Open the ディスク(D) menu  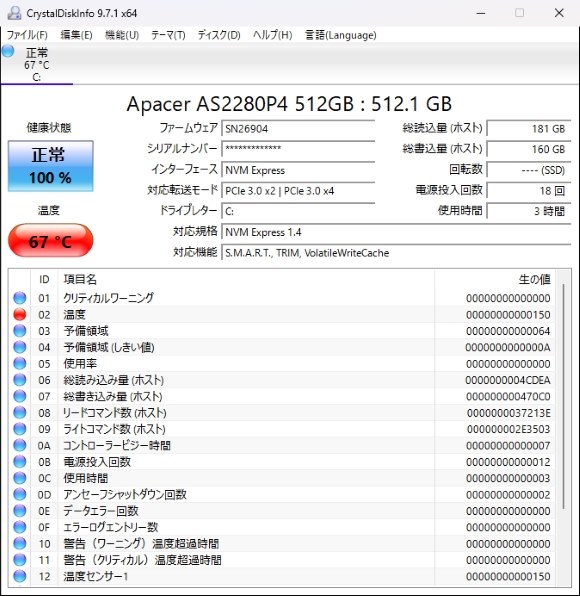click(x=219, y=35)
